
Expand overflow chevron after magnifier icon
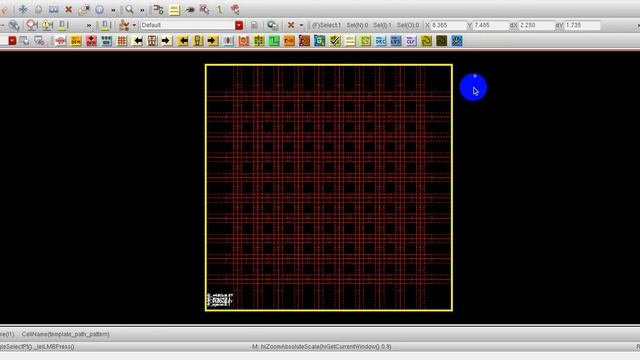tap(142, 9)
